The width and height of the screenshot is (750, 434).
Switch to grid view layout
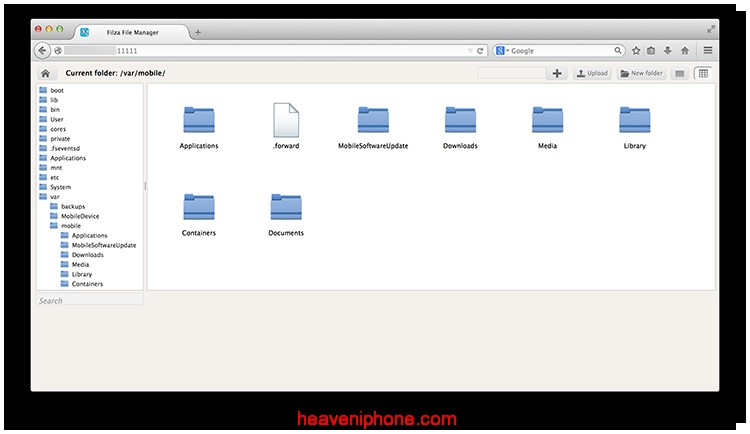click(x=703, y=73)
